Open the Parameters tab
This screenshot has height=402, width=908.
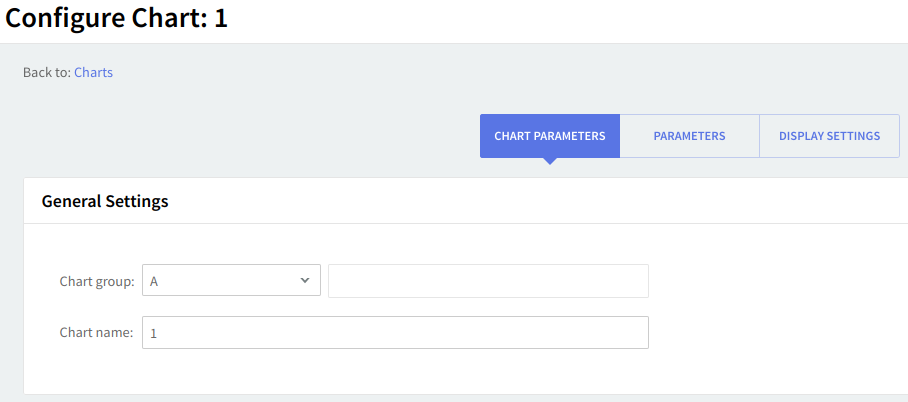point(689,136)
